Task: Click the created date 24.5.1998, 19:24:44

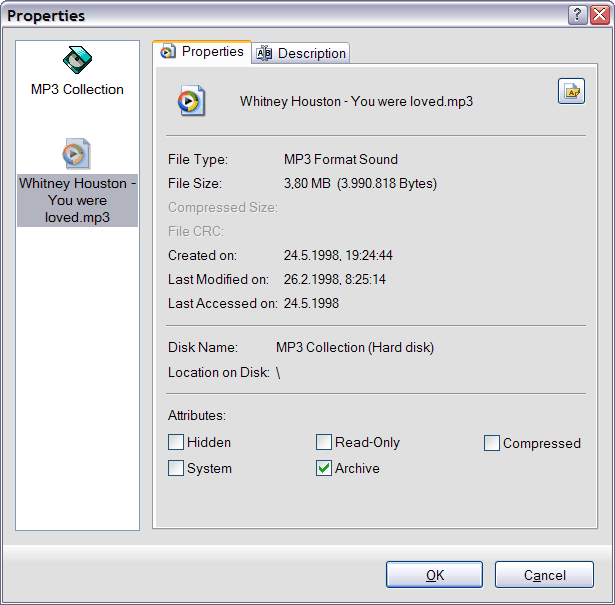Action: (x=338, y=256)
